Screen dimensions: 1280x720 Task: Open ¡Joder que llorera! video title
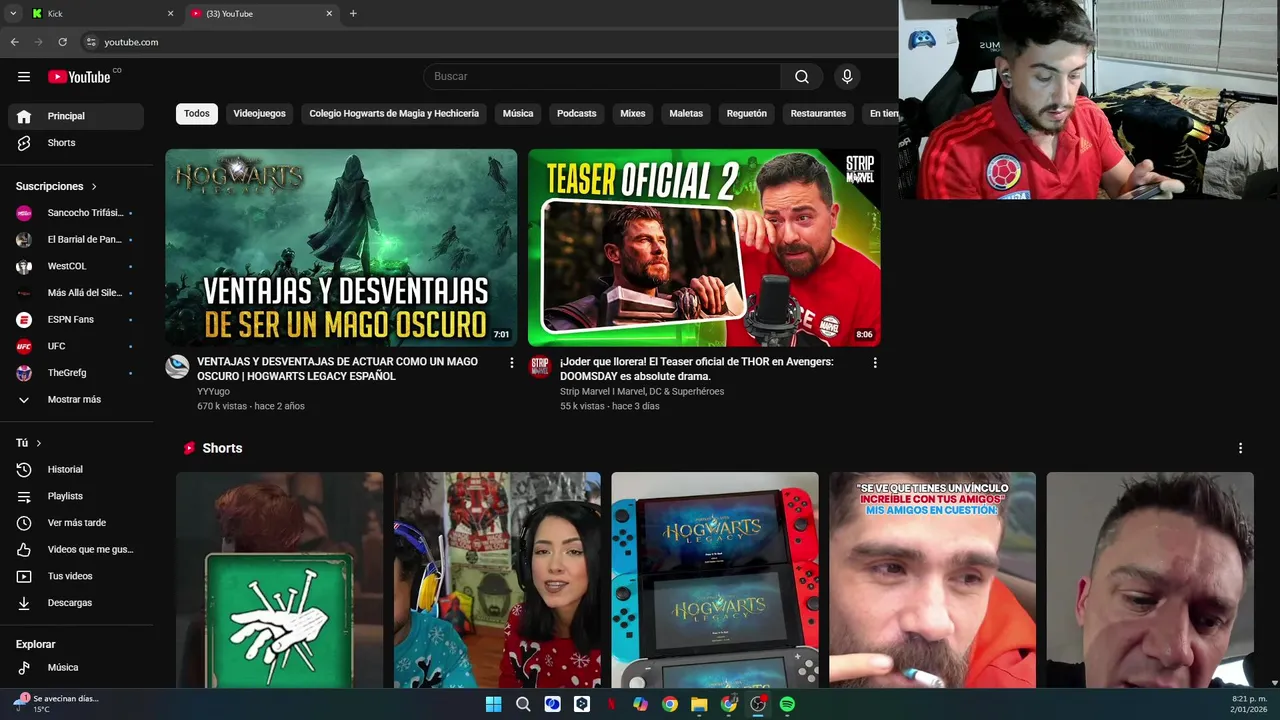tap(696, 369)
